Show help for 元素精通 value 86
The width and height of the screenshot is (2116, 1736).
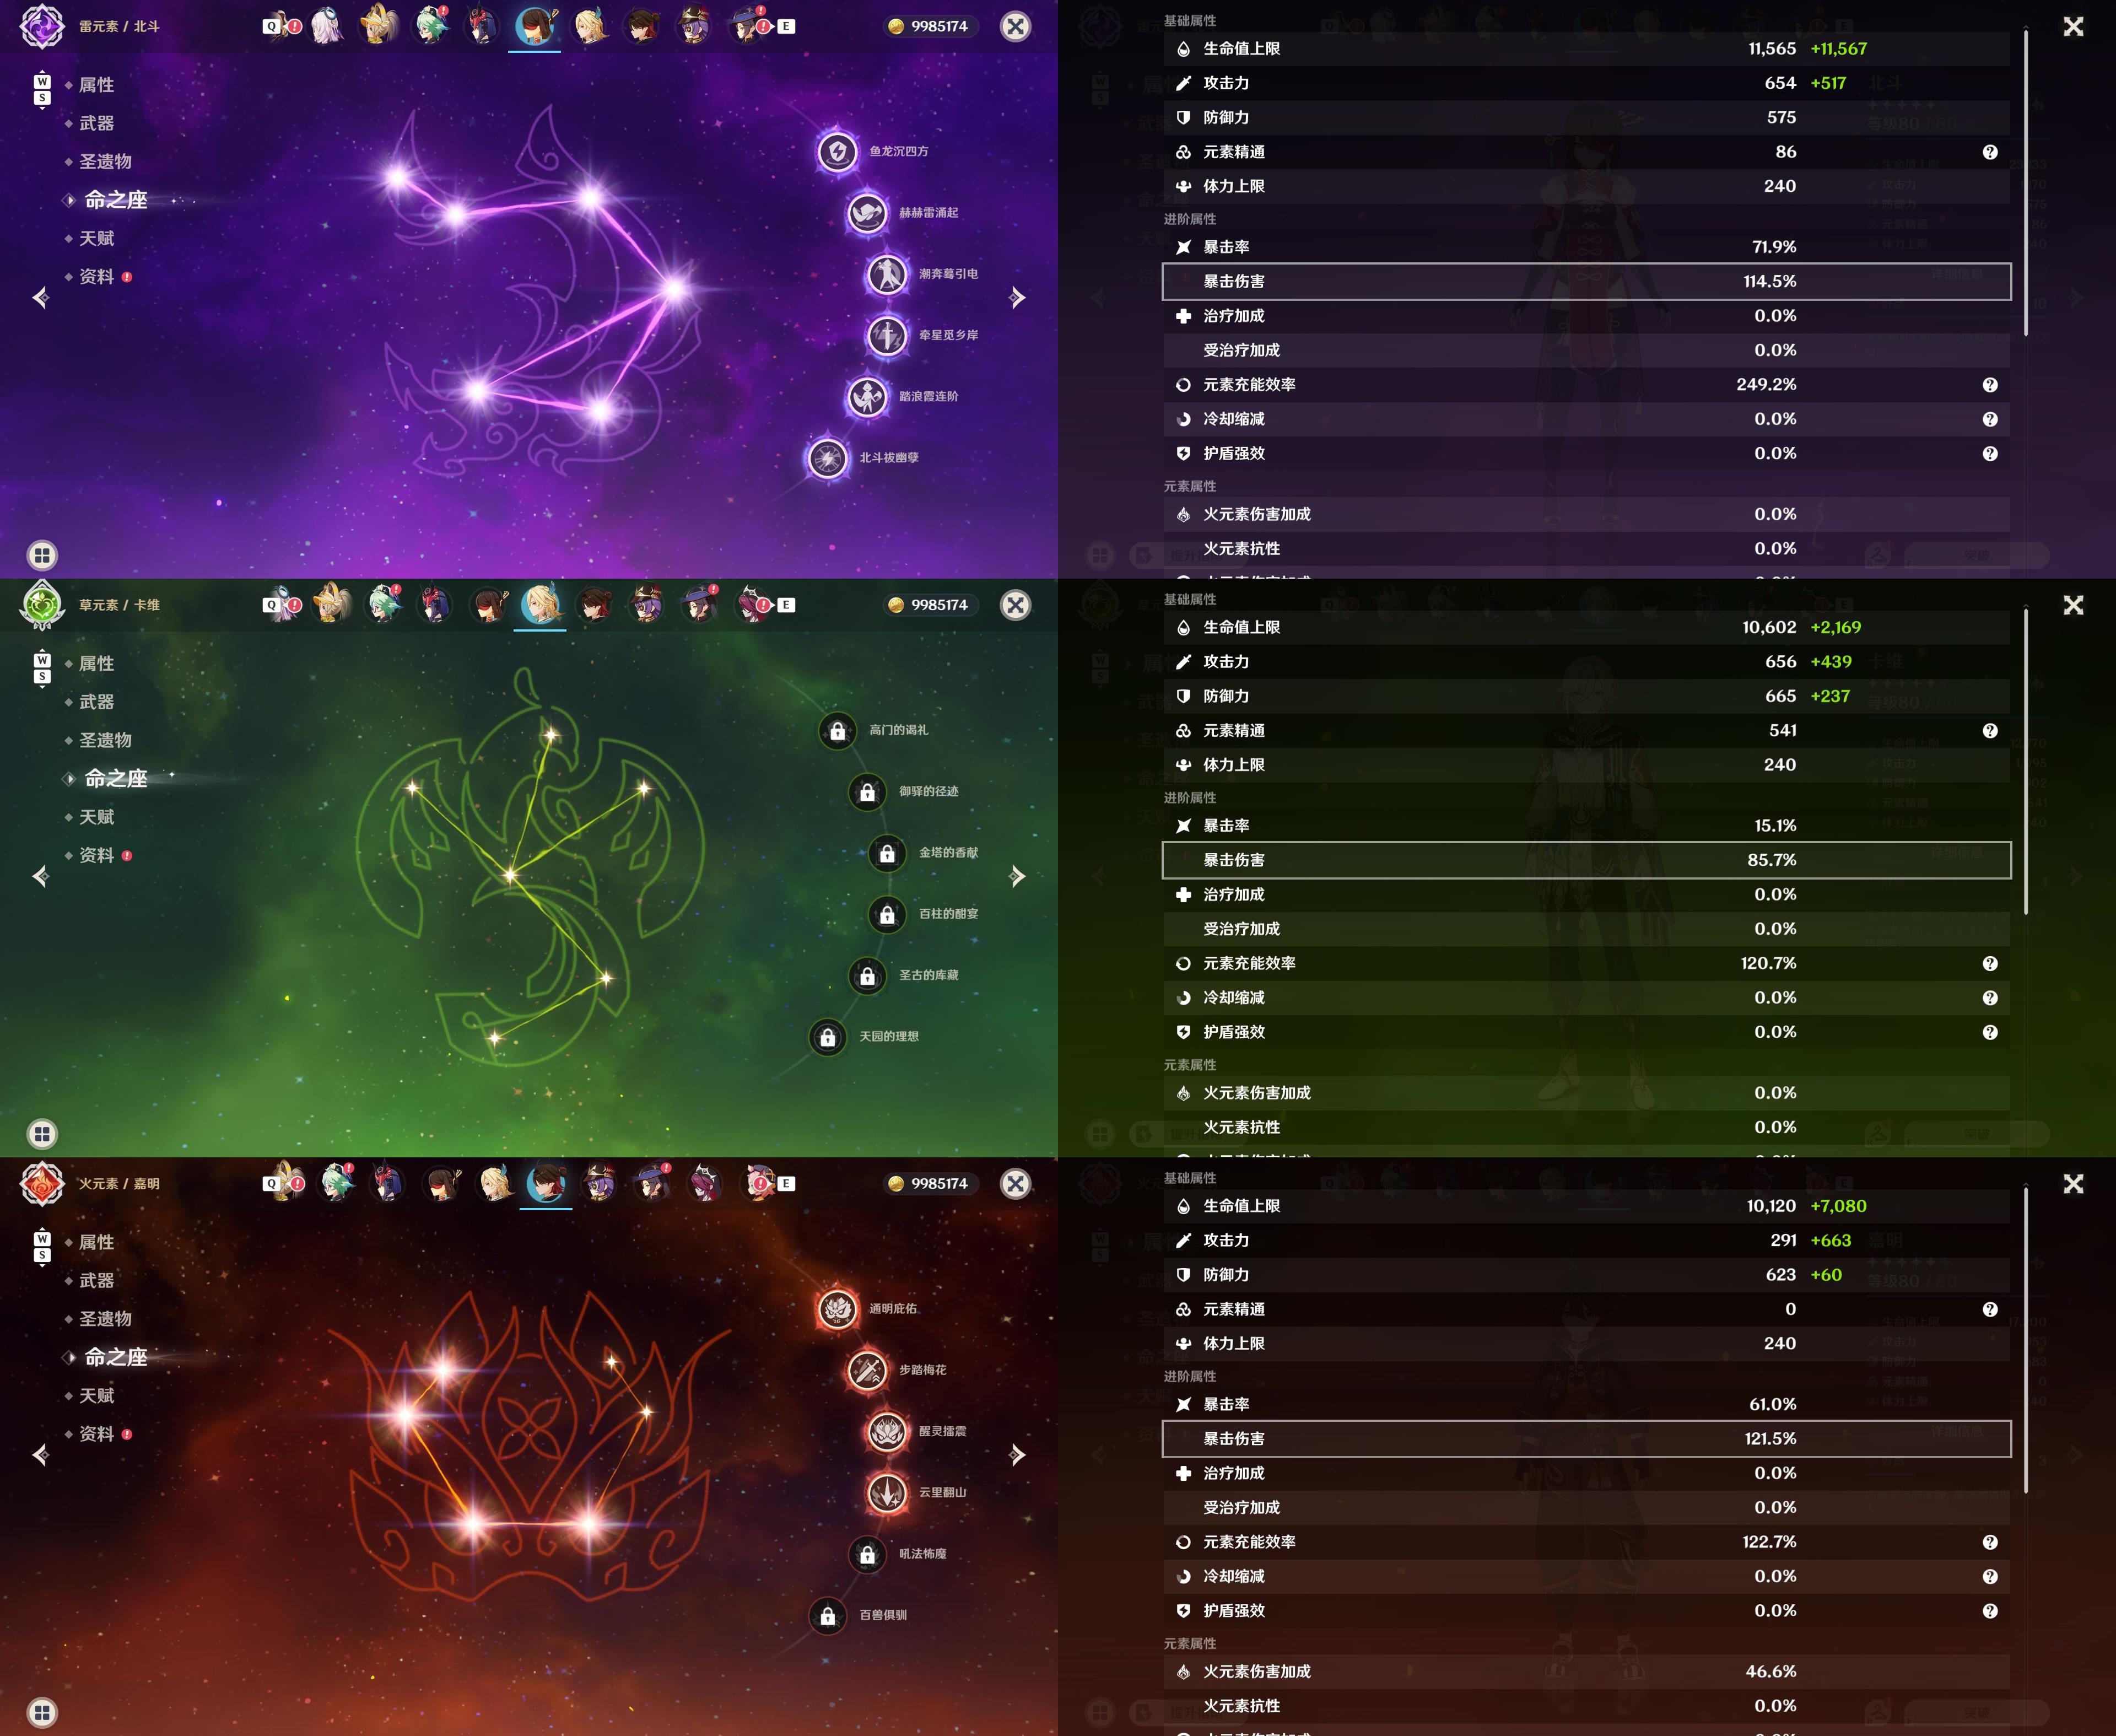1990,152
